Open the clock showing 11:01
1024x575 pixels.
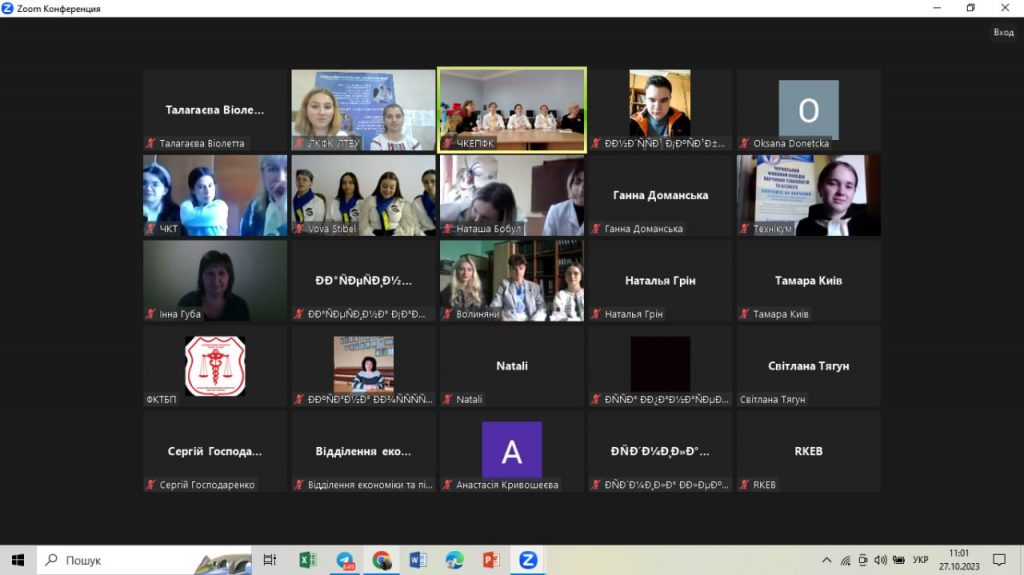click(959, 560)
